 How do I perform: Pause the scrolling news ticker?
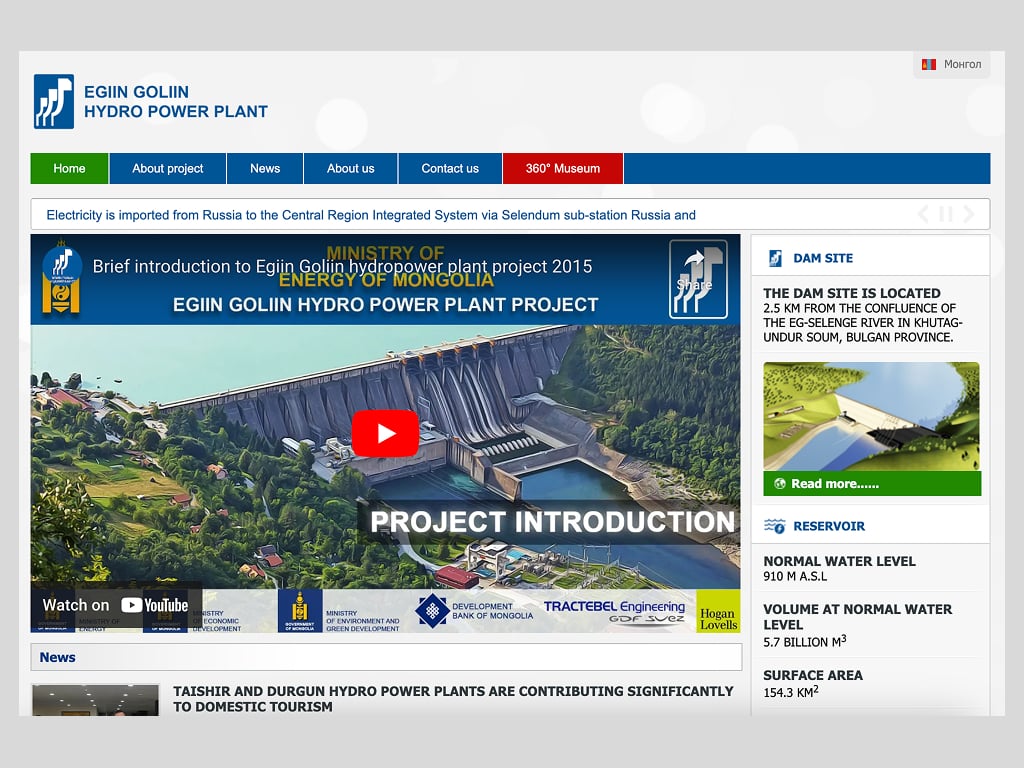tap(945, 213)
